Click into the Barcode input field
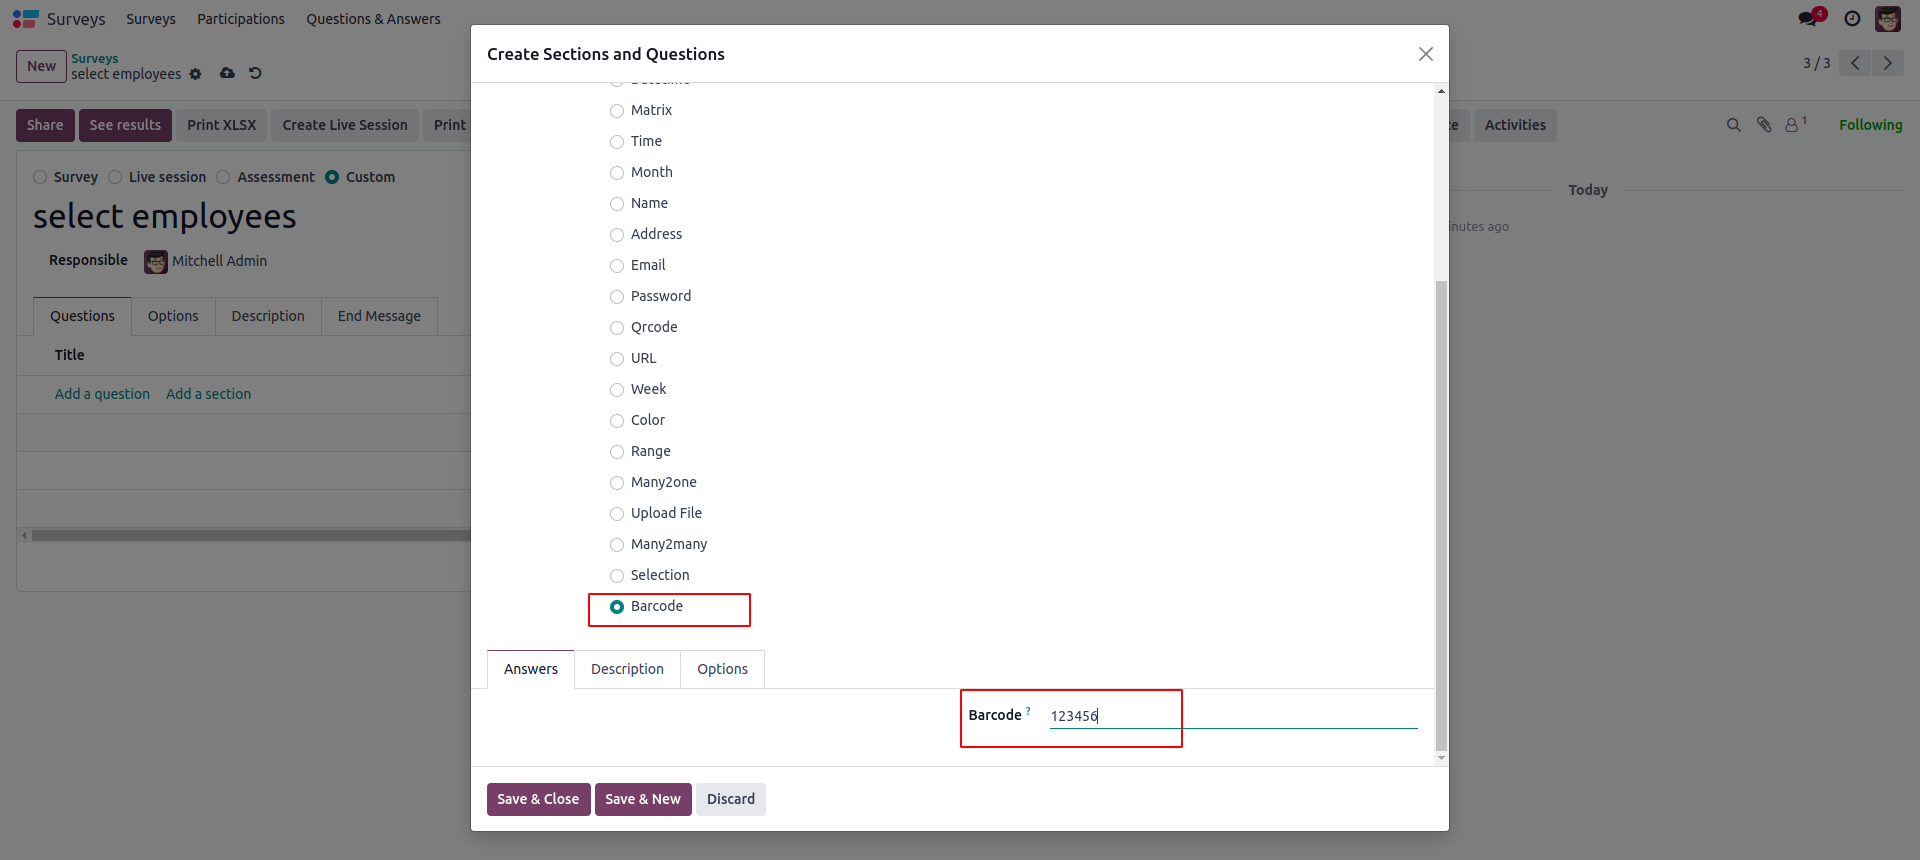 coord(1232,716)
